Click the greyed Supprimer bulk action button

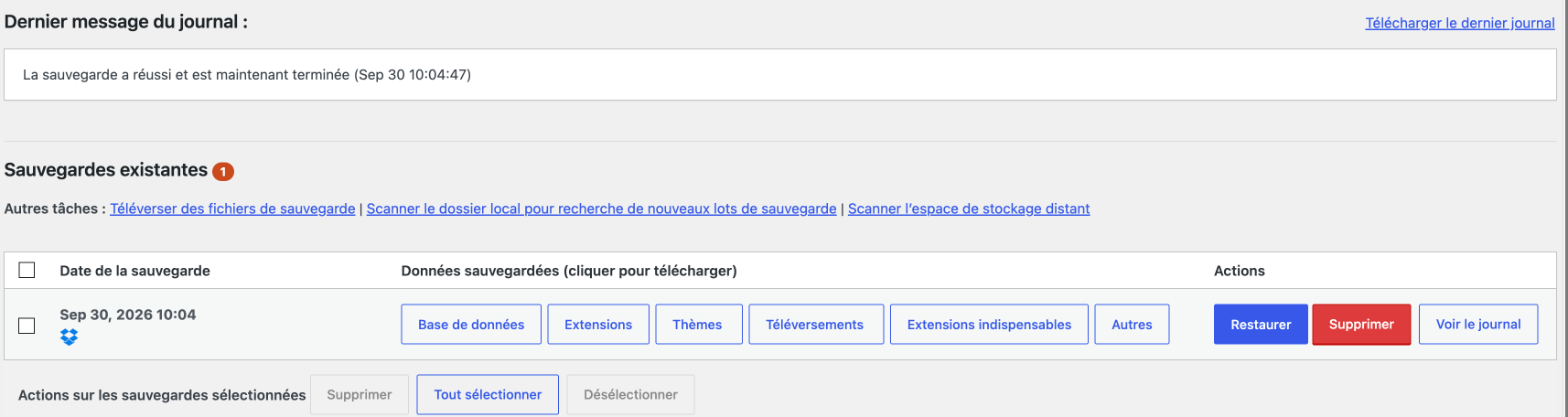359,395
